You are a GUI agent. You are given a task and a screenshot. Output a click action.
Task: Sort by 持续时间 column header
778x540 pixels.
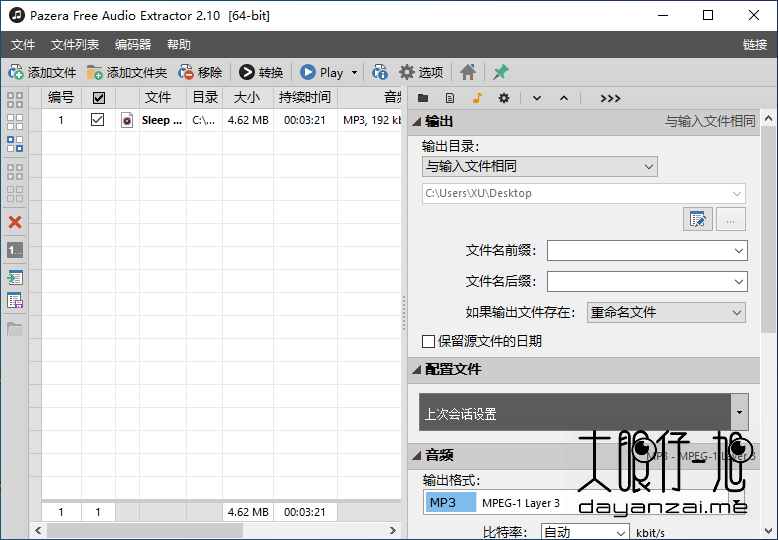point(305,98)
